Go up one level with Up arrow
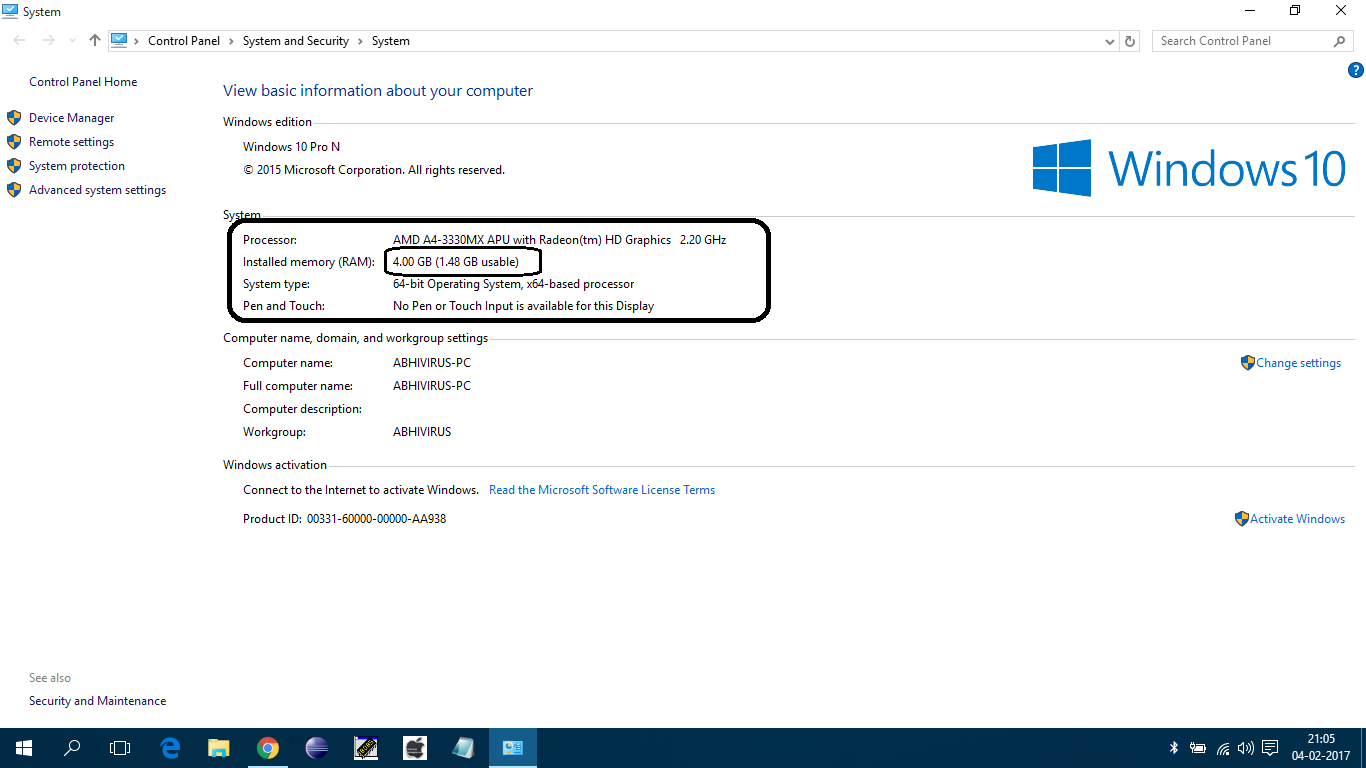 tap(95, 41)
